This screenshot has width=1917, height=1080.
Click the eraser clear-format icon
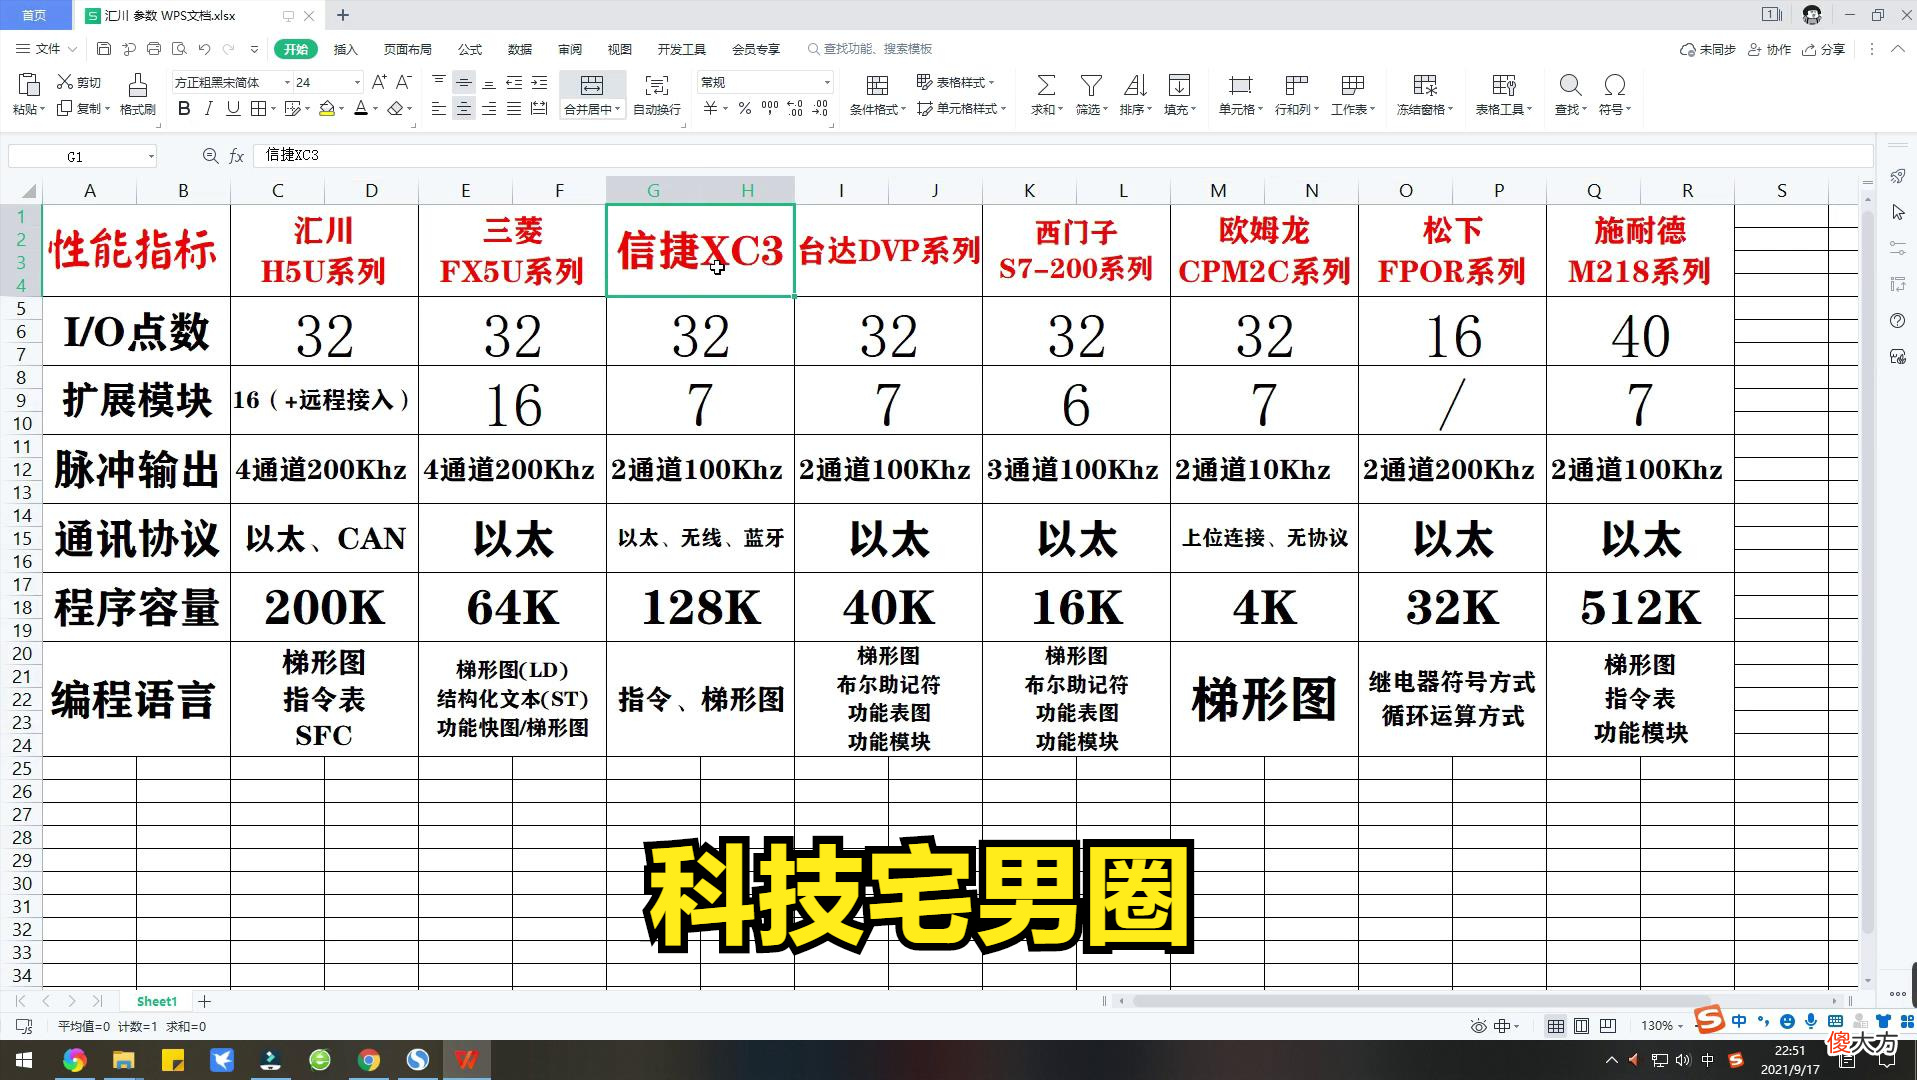(x=396, y=108)
